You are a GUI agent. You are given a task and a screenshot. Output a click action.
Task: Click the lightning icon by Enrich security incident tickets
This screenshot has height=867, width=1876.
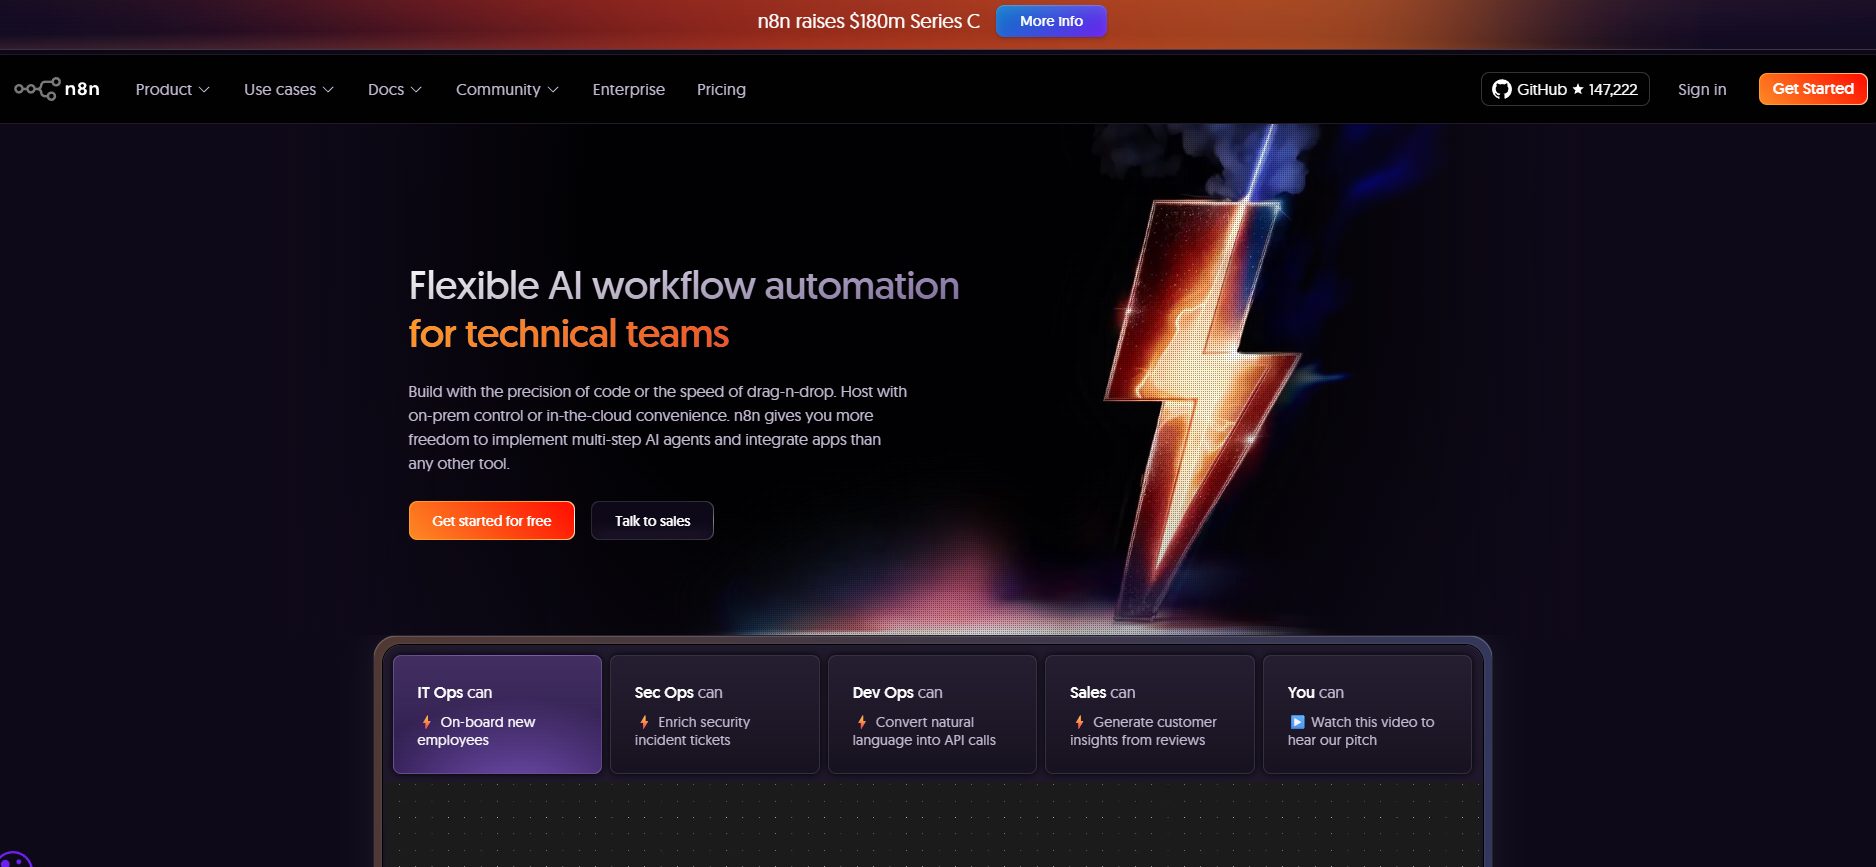644,722
